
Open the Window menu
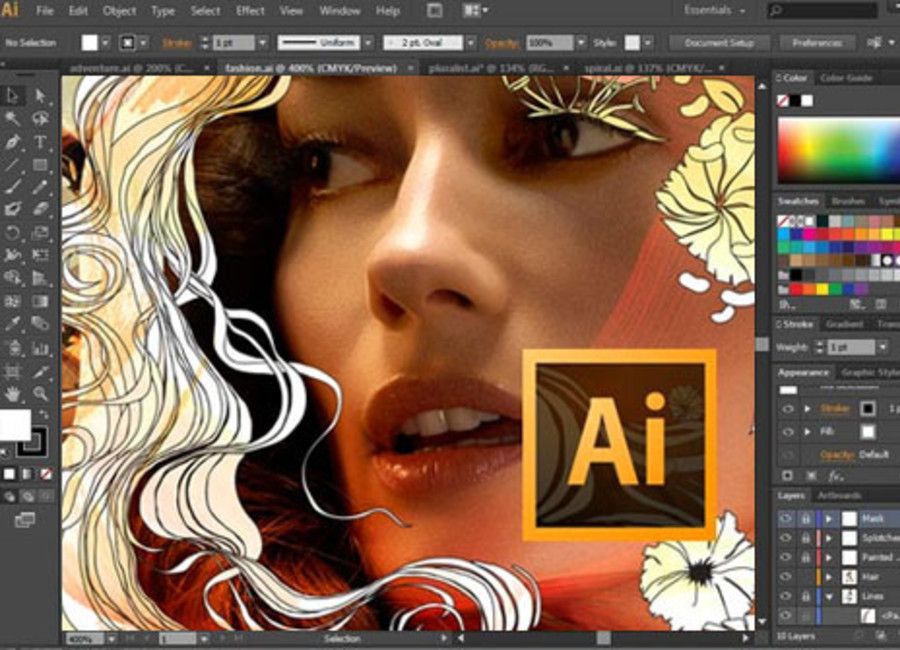339,11
